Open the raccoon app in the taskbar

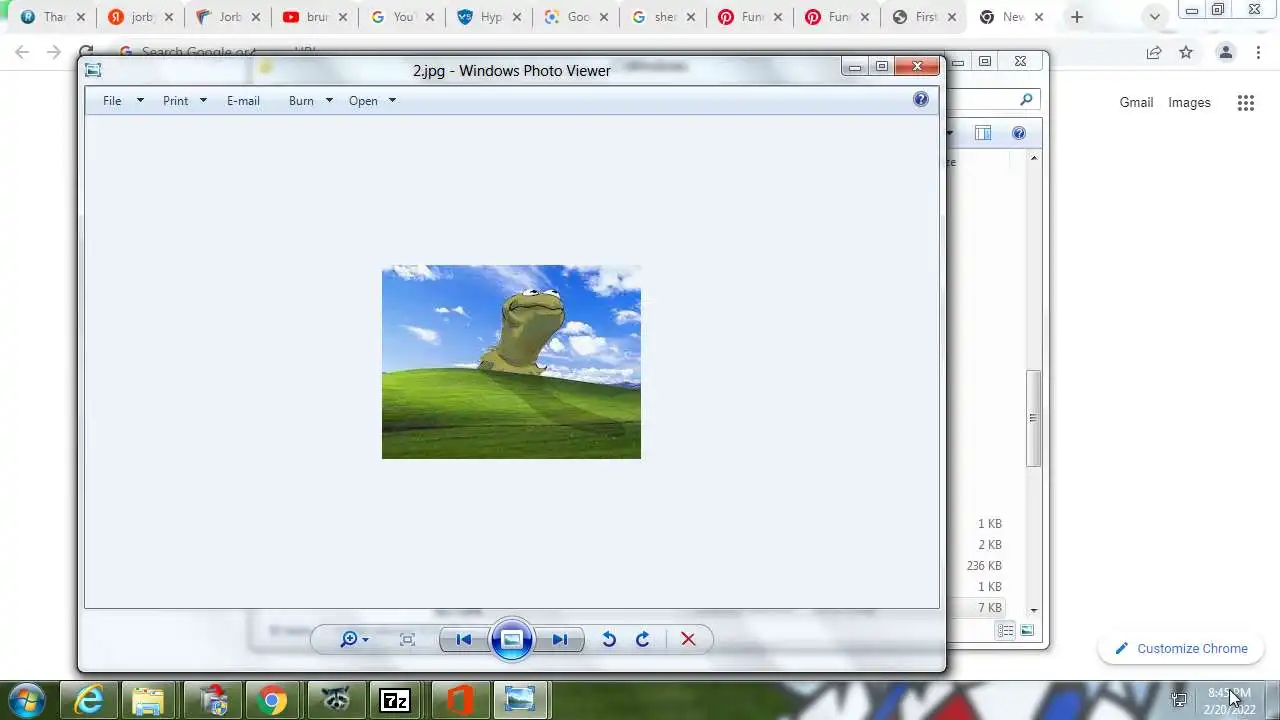coord(335,700)
